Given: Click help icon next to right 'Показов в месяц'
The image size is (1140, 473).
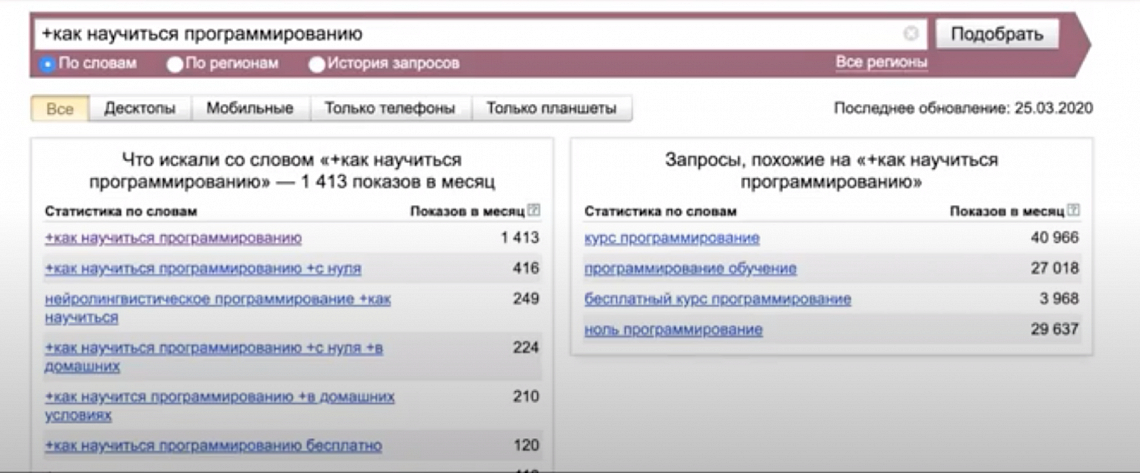Looking at the screenshot, I should point(1074,211).
